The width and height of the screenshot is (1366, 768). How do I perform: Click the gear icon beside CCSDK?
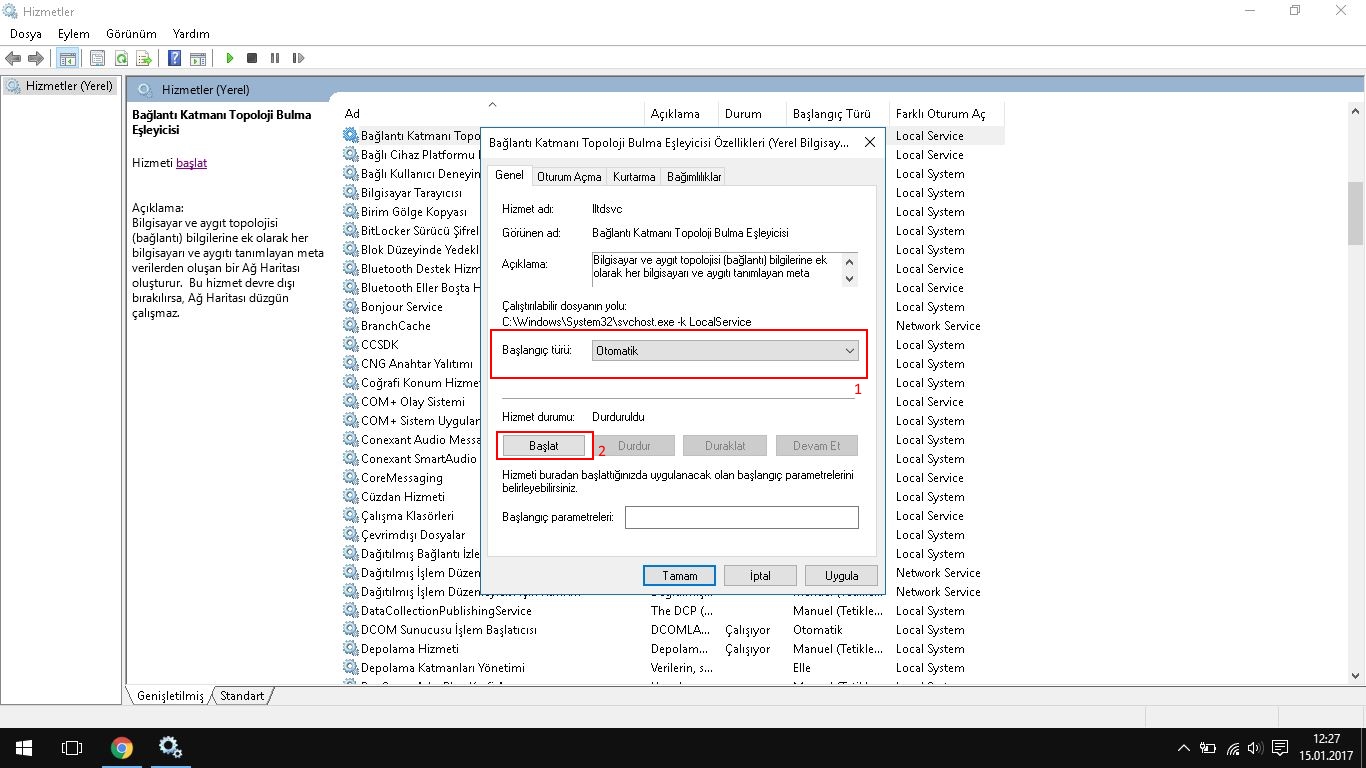pos(350,345)
